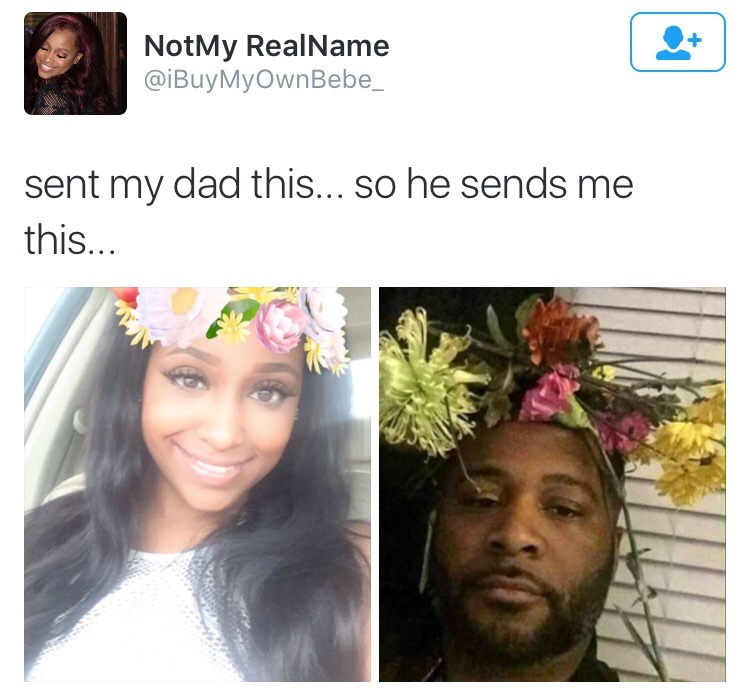Viewport: 750px width, 700px height.
Task: Click the word "dad" in the tweet
Action: click(206, 184)
